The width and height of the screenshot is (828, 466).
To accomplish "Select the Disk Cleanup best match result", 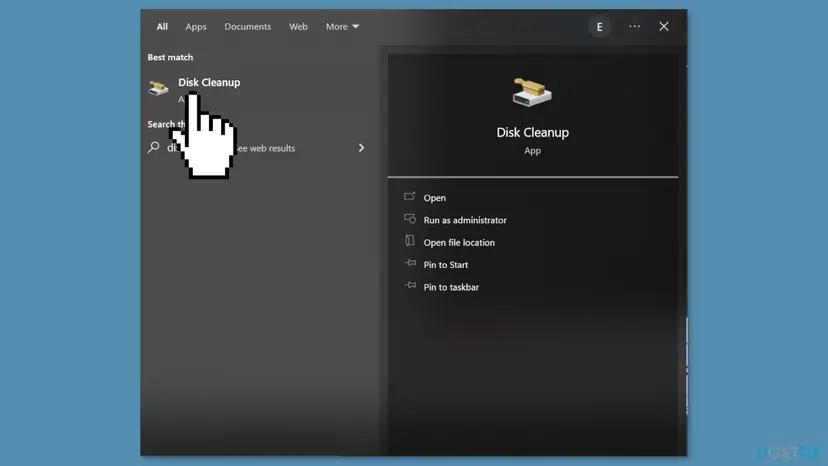I will click(259, 89).
